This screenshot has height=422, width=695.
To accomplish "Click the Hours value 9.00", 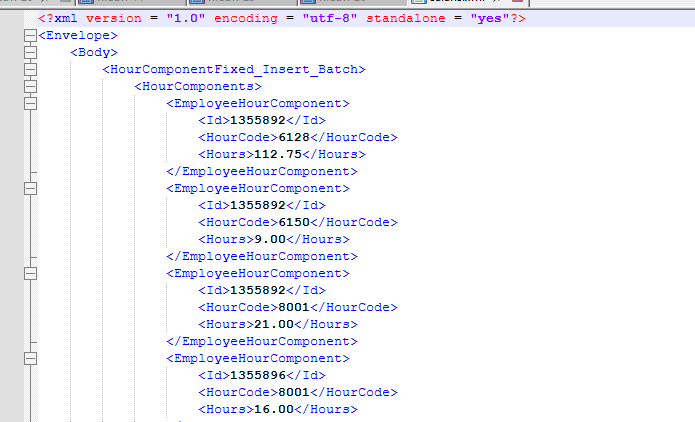I will click(x=270, y=239).
